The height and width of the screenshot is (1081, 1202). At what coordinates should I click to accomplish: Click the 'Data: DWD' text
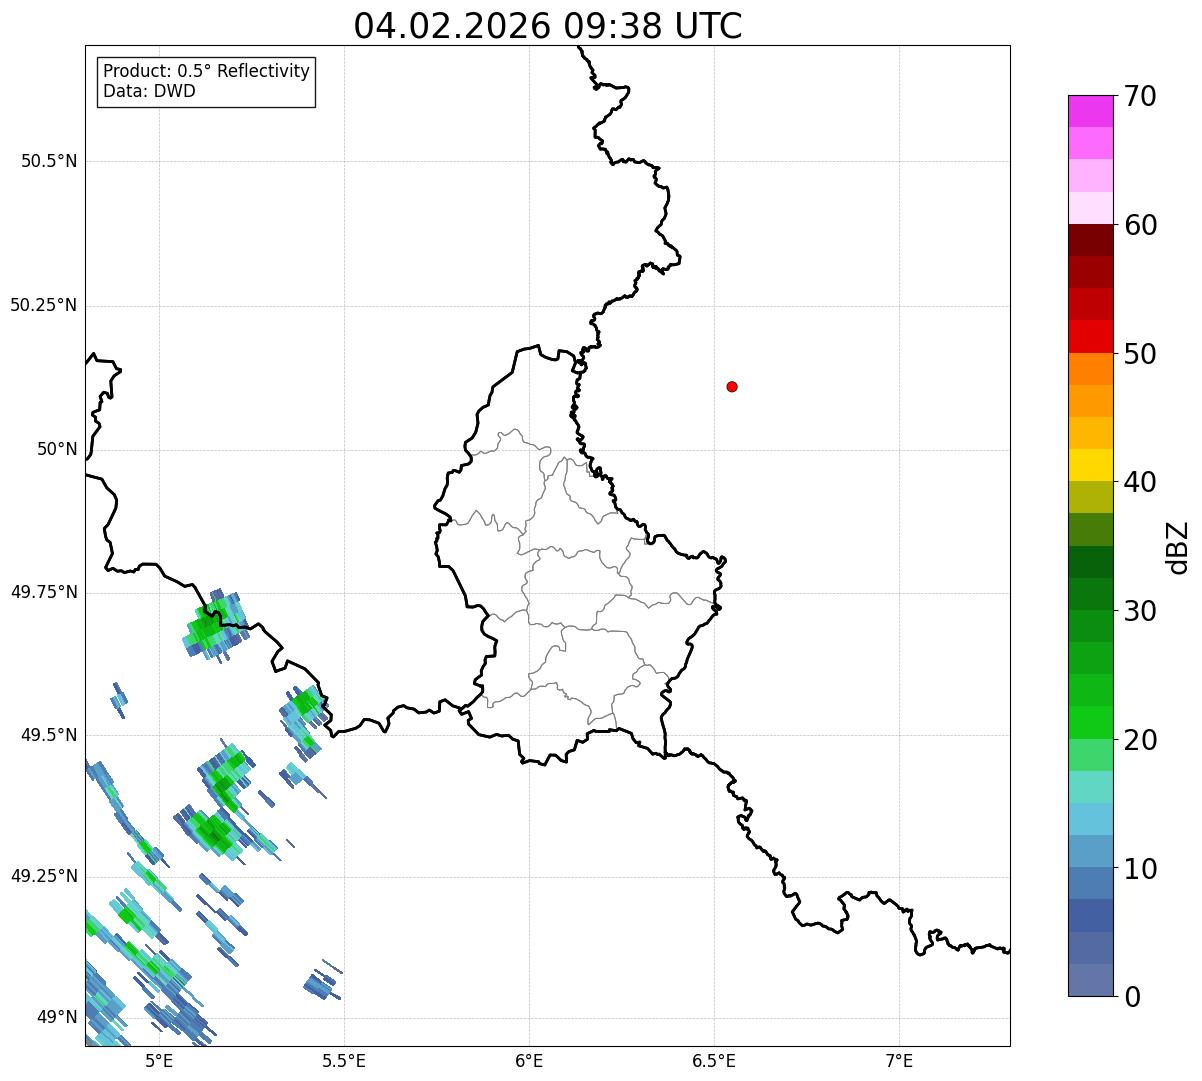tap(149, 92)
